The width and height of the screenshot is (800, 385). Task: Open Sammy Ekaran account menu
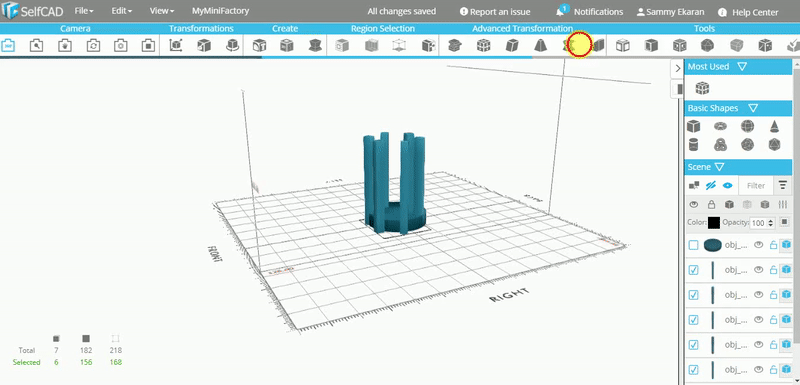pos(671,12)
